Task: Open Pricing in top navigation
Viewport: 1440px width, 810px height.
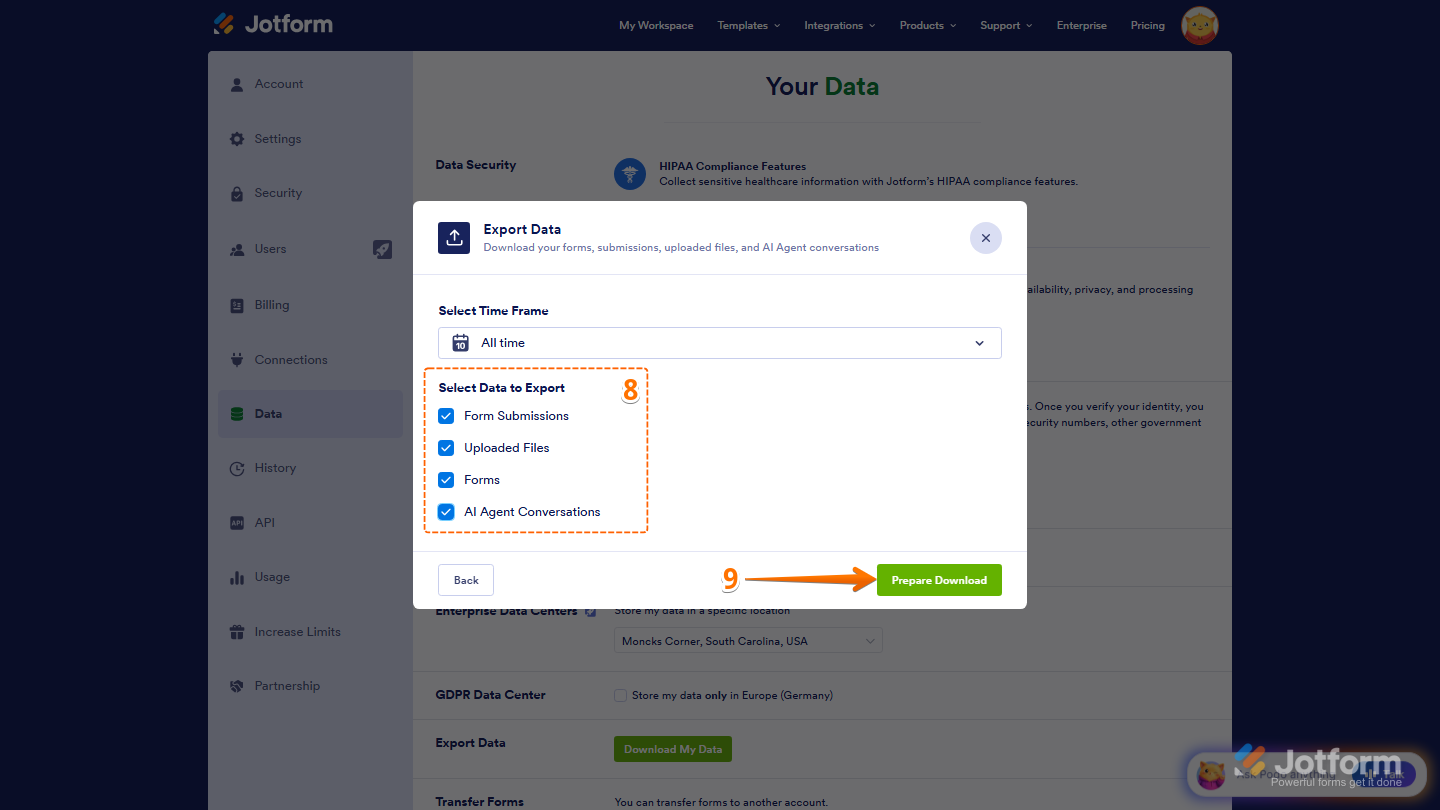Action: coord(1148,25)
